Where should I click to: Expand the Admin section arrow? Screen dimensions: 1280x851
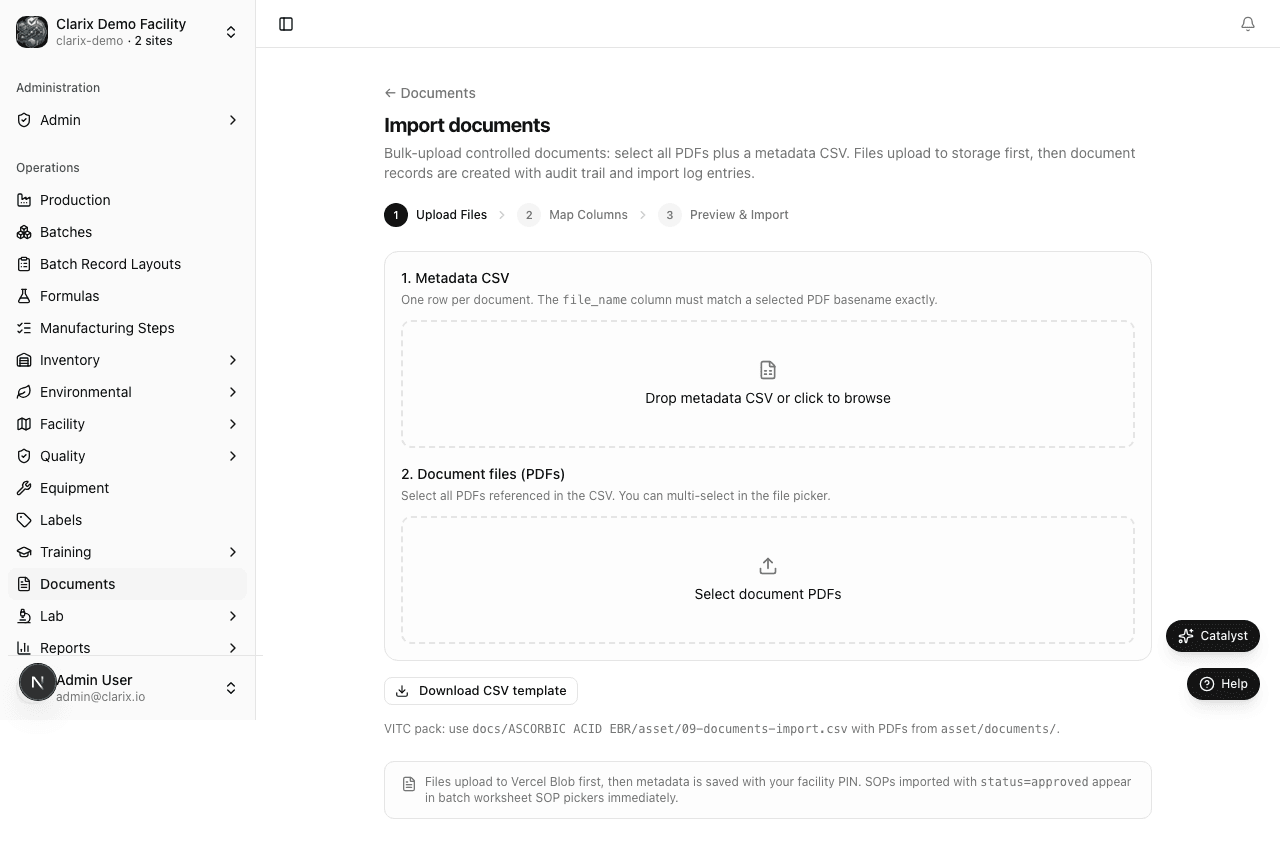click(233, 120)
